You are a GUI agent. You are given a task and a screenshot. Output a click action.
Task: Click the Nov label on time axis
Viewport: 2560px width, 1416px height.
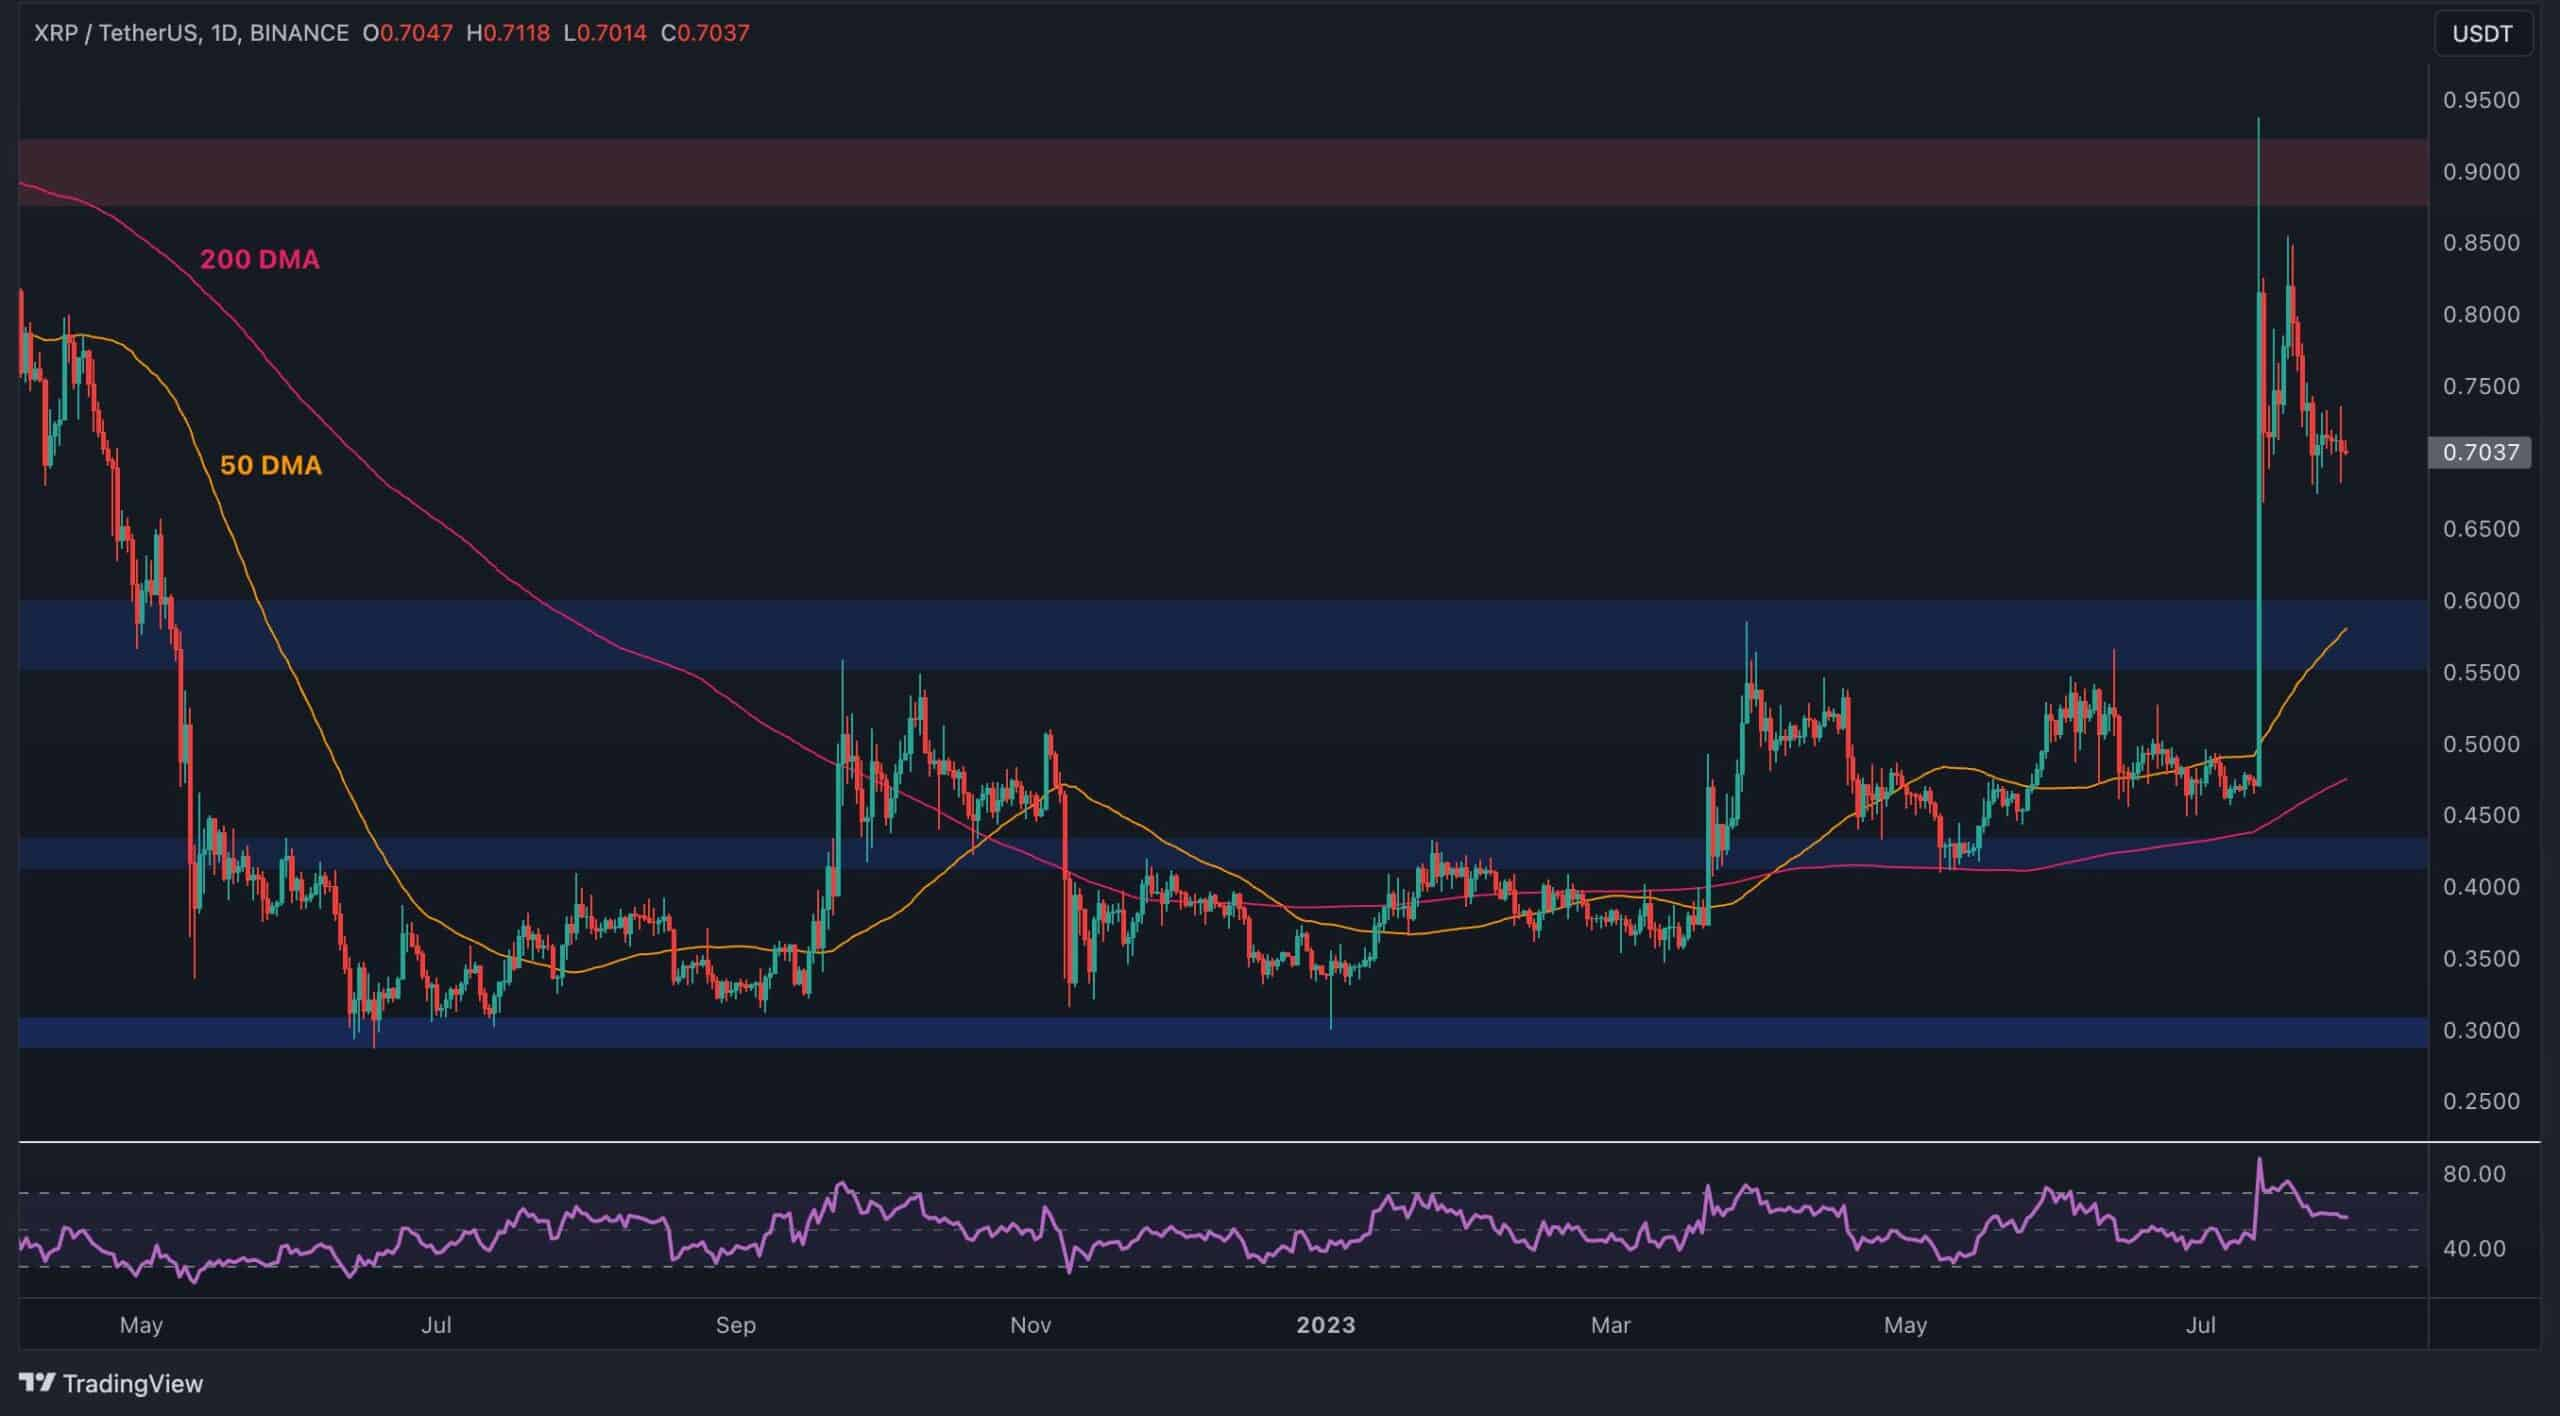coord(1031,1325)
